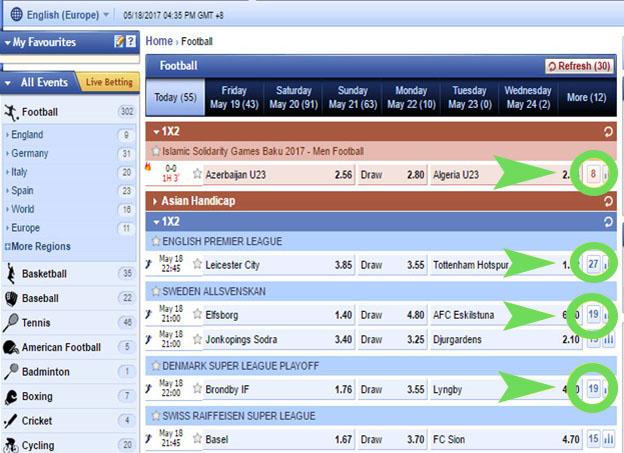The height and width of the screenshot is (453, 624).
Task: Expand More Regions list
Action: point(38,246)
